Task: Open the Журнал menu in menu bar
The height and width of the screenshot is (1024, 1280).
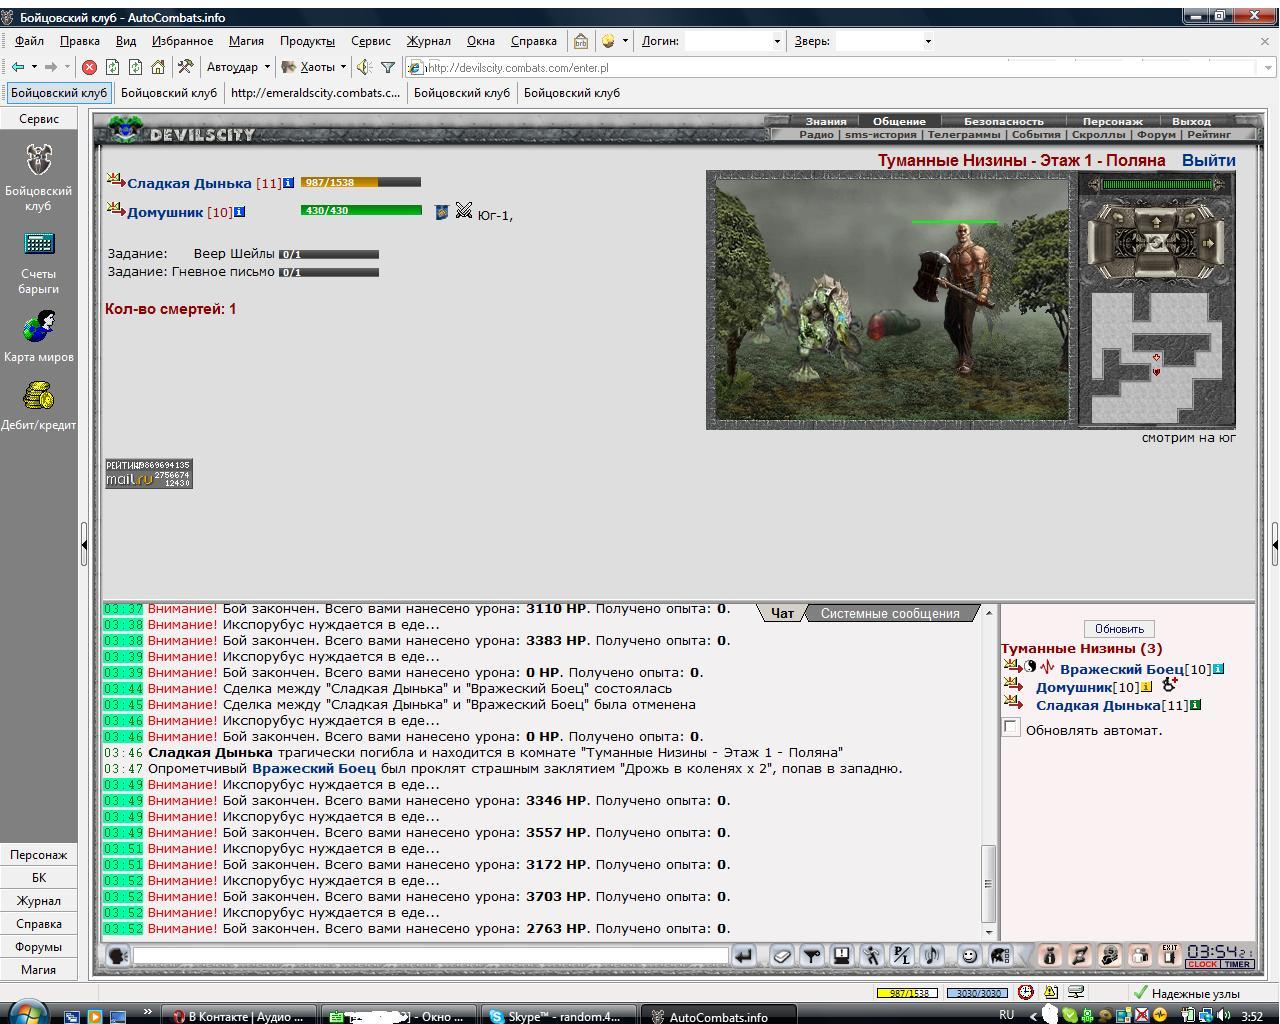Action: click(x=428, y=41)
